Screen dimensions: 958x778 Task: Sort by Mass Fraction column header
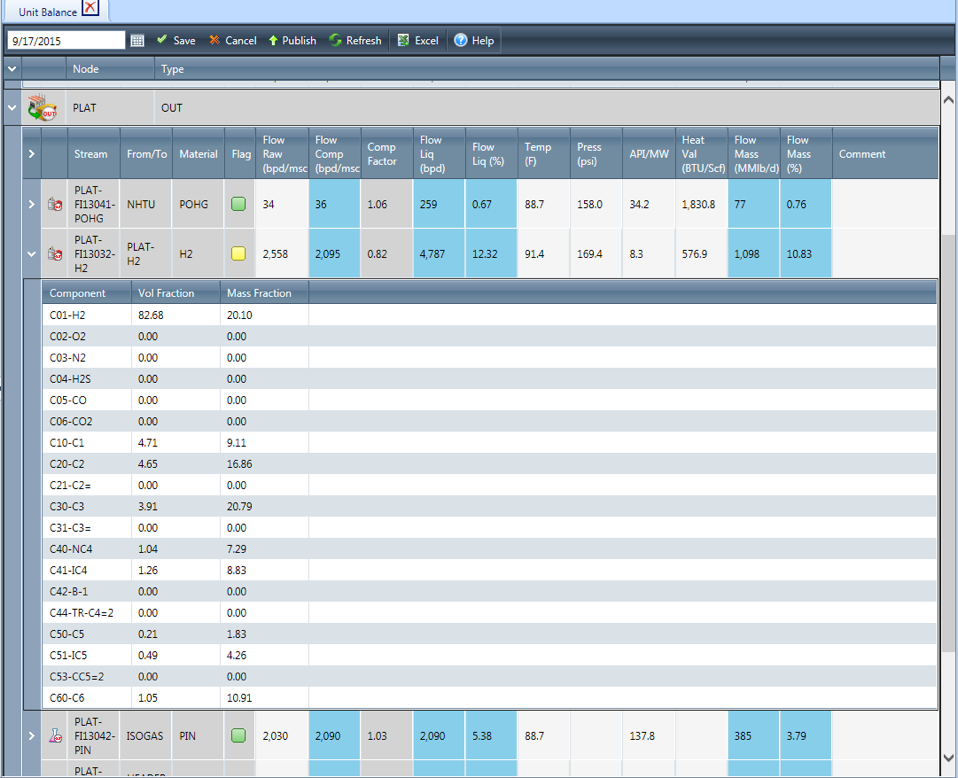[259, 293]
